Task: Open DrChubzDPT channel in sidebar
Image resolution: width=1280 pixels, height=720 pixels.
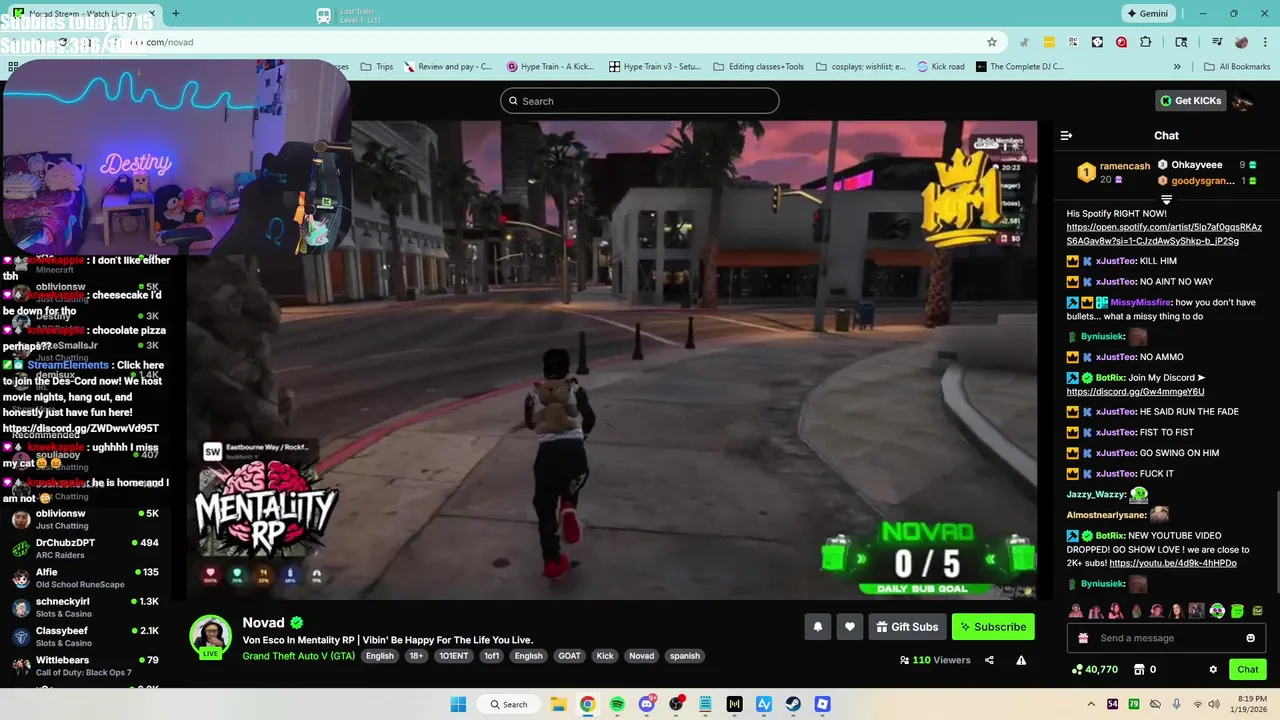Action: click(85, 549)
